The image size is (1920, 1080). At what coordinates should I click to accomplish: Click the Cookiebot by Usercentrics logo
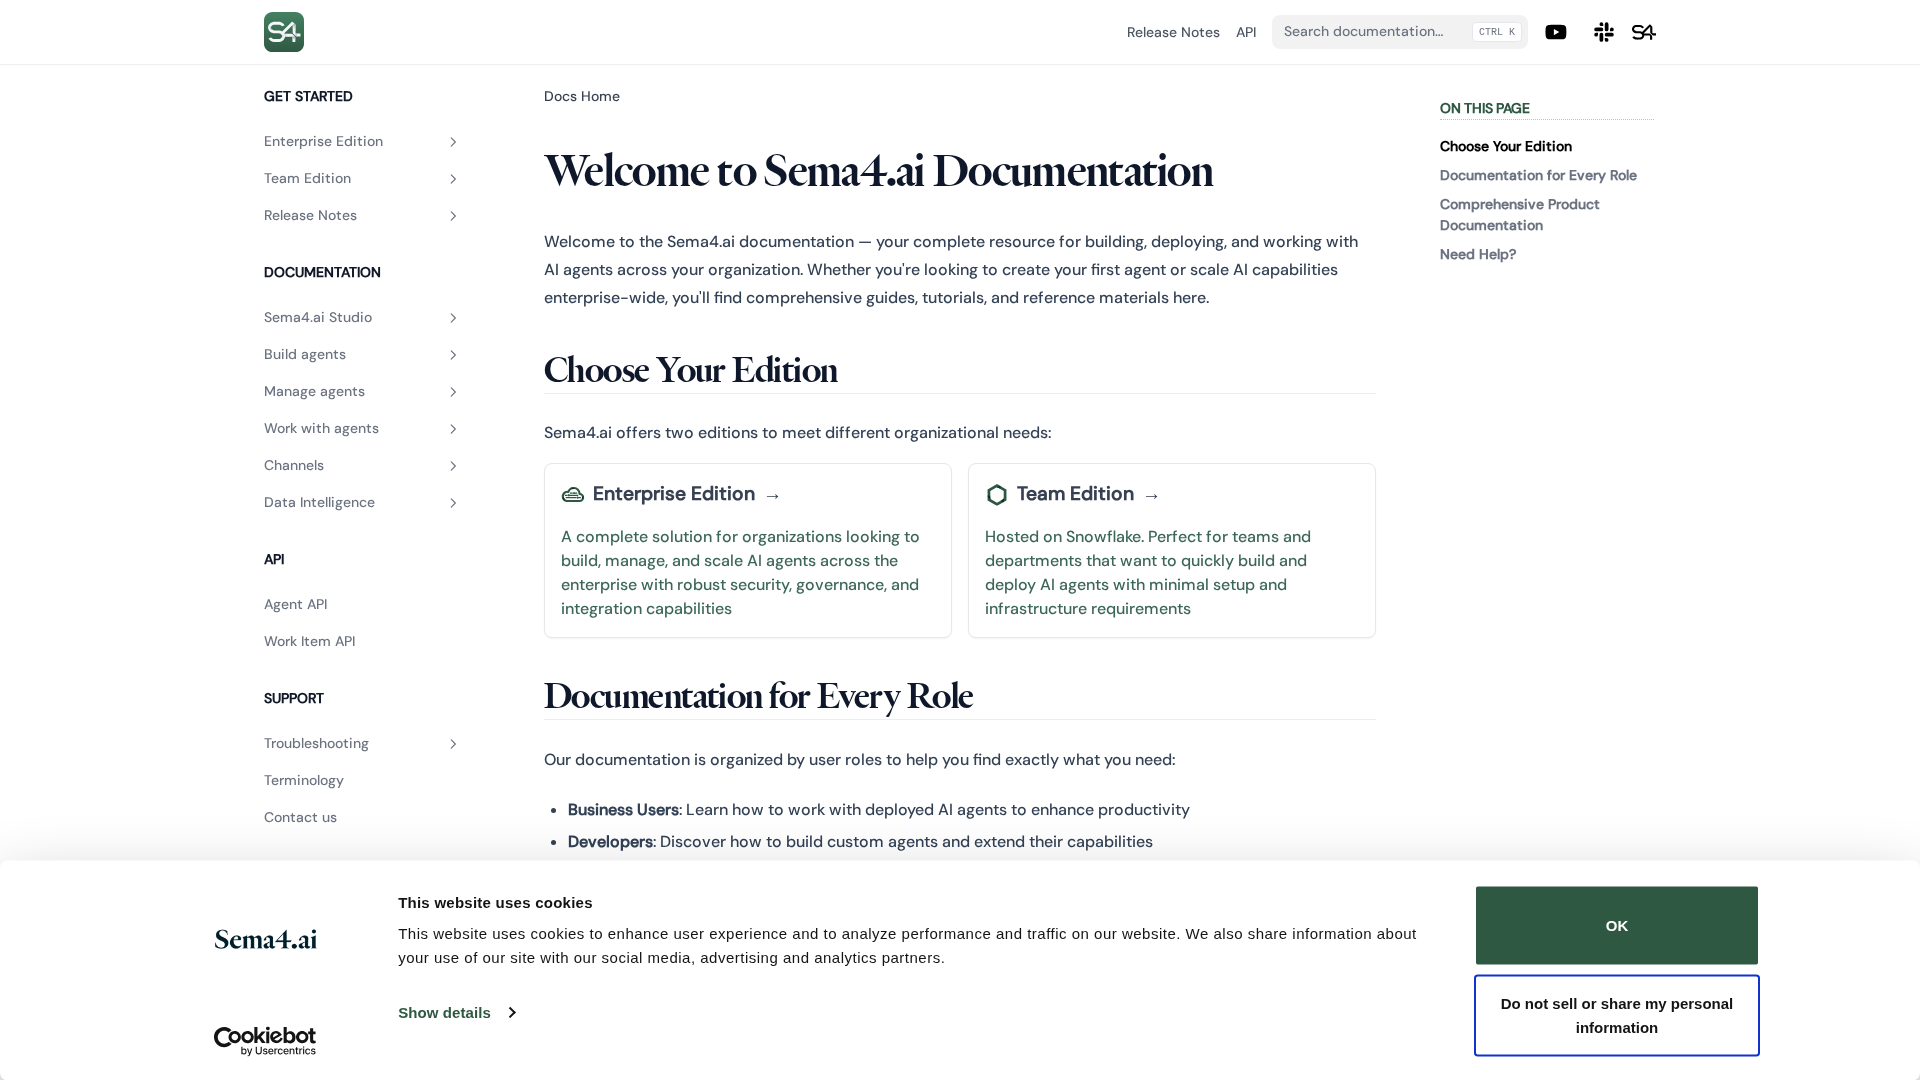[x=265, y=1041]
